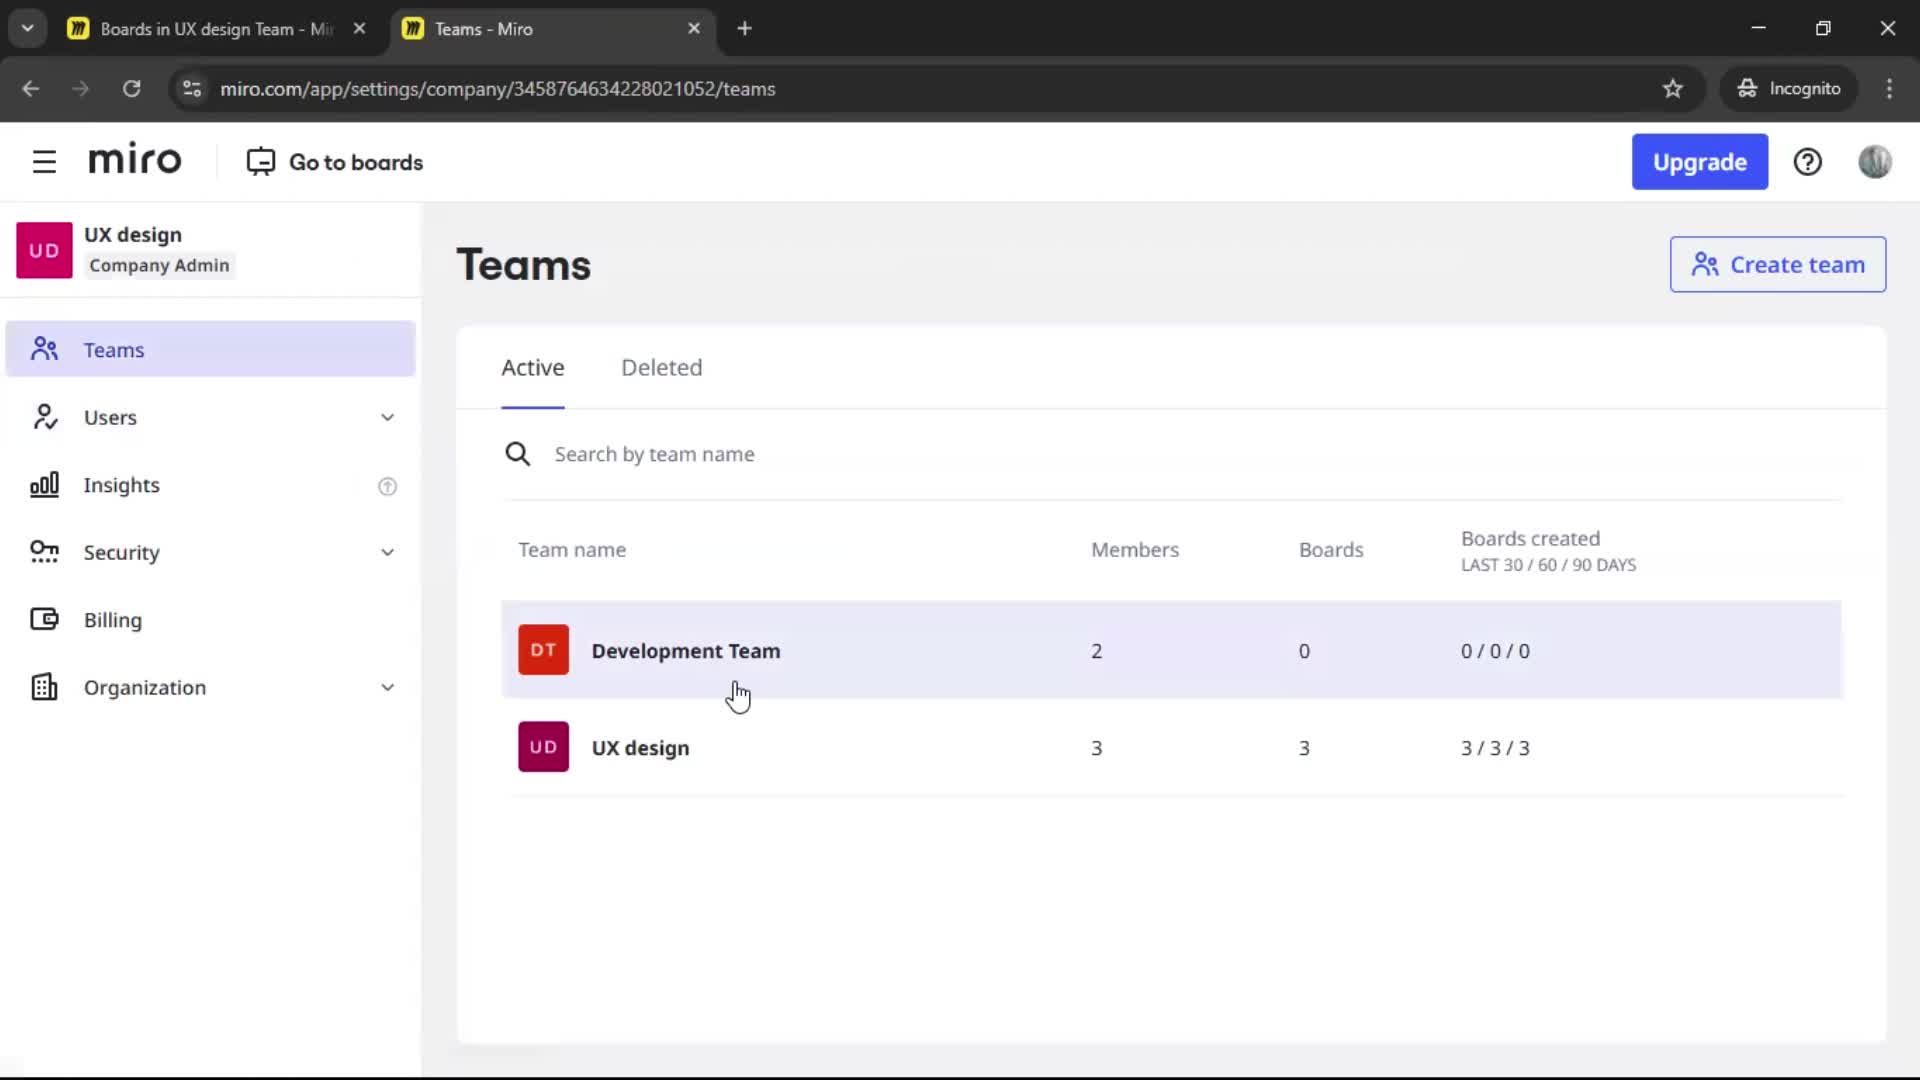Switch to the Active tab
The width and height of the screenshot is (1920, 1080).
pyautogui.click(x=533, y=368)
